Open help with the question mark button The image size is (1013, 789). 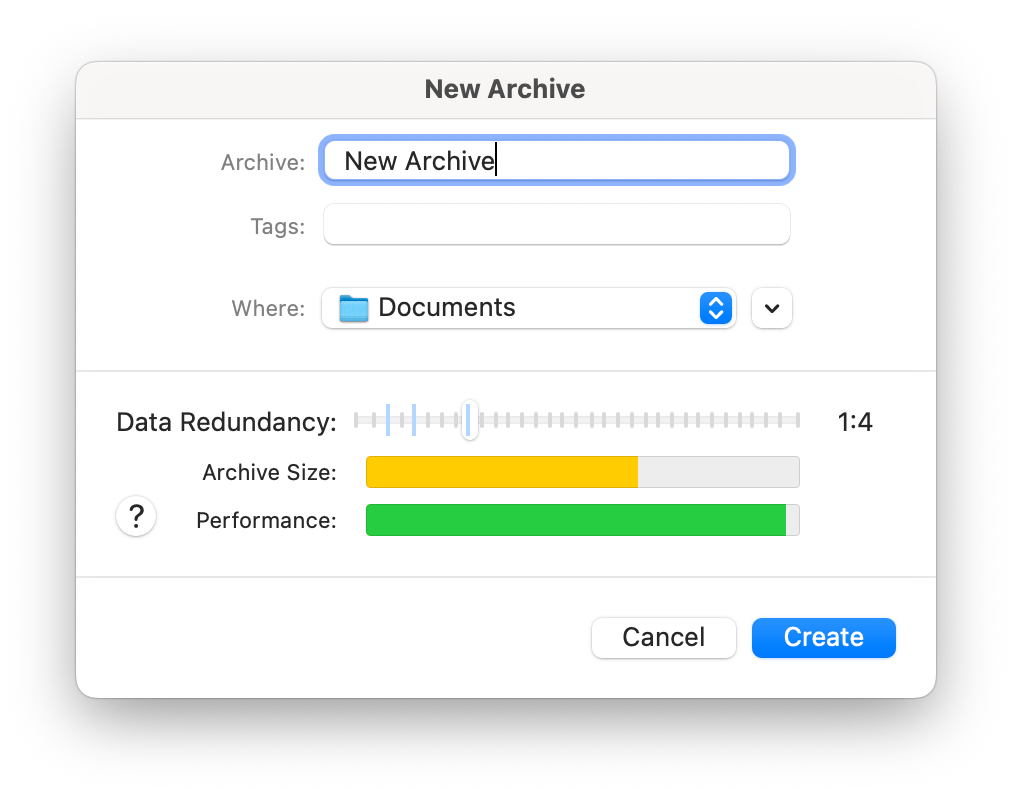coord(136,516)
